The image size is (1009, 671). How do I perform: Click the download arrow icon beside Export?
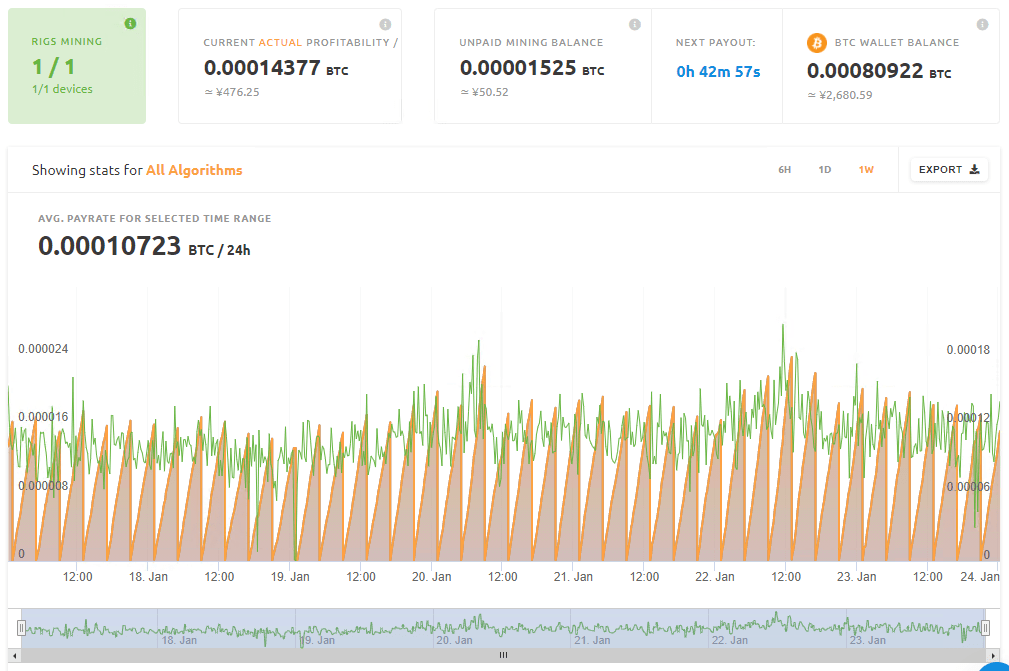[975, 170]
